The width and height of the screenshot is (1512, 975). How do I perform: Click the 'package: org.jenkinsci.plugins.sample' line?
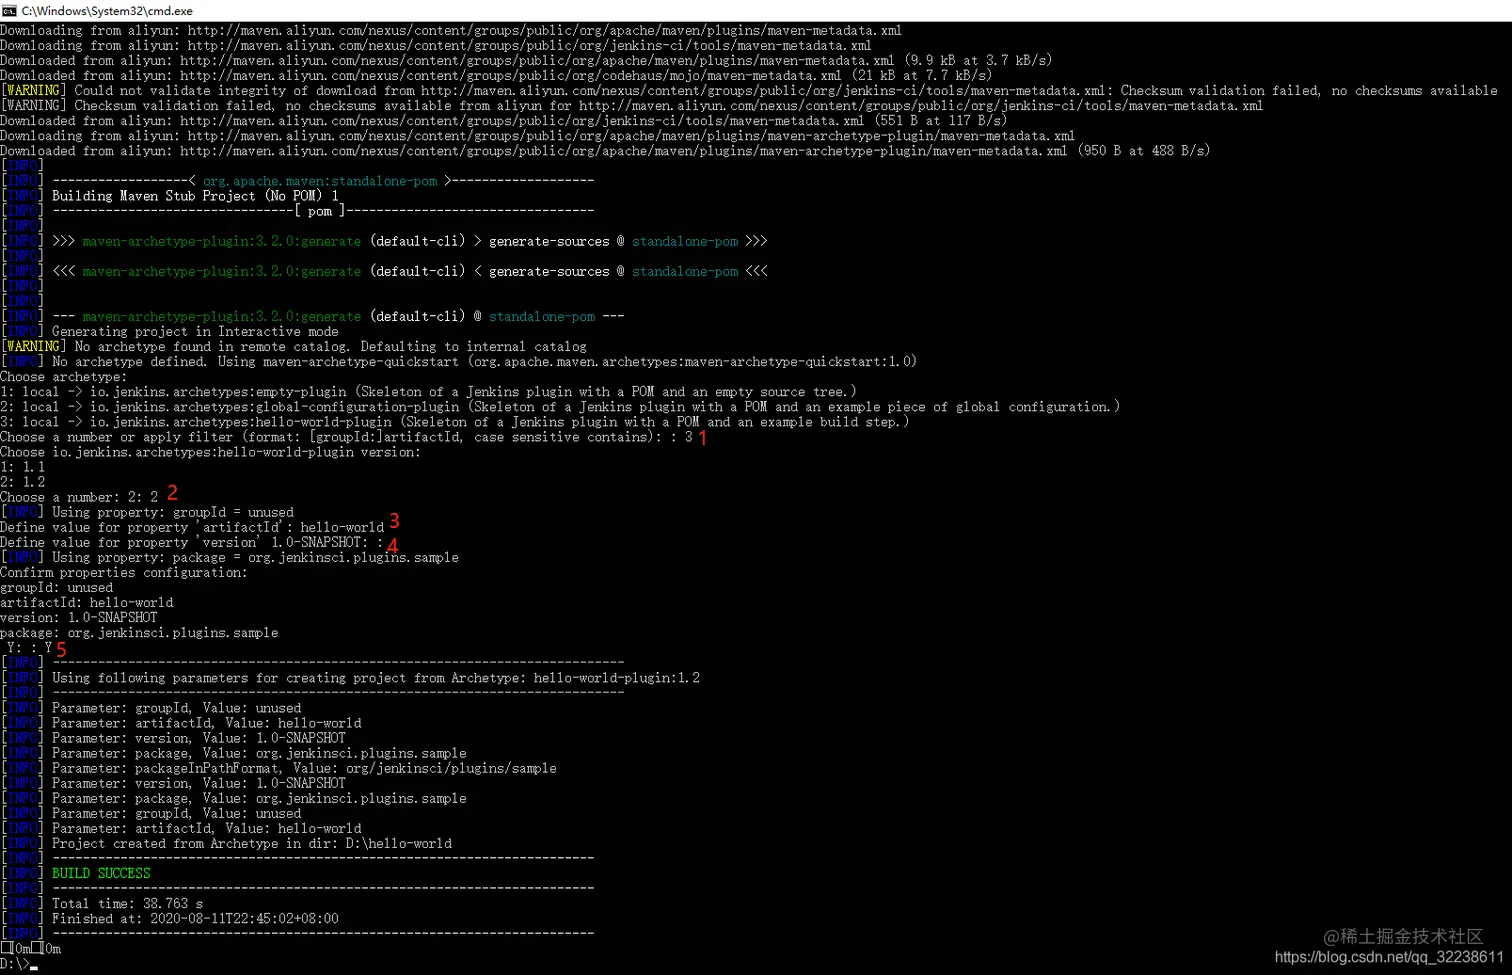(139, 633)
